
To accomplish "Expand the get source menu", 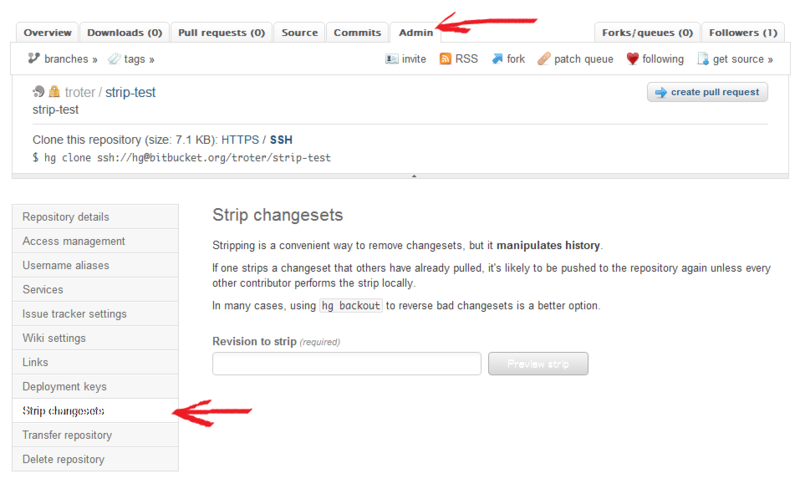I will 743,59.
